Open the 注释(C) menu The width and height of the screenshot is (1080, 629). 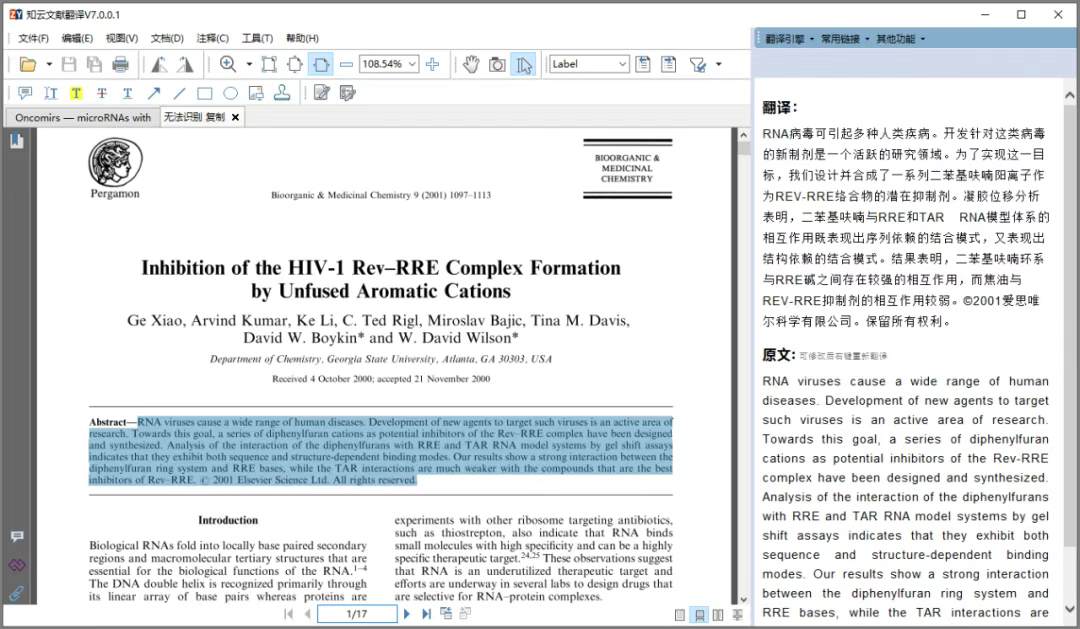[212, 39]
